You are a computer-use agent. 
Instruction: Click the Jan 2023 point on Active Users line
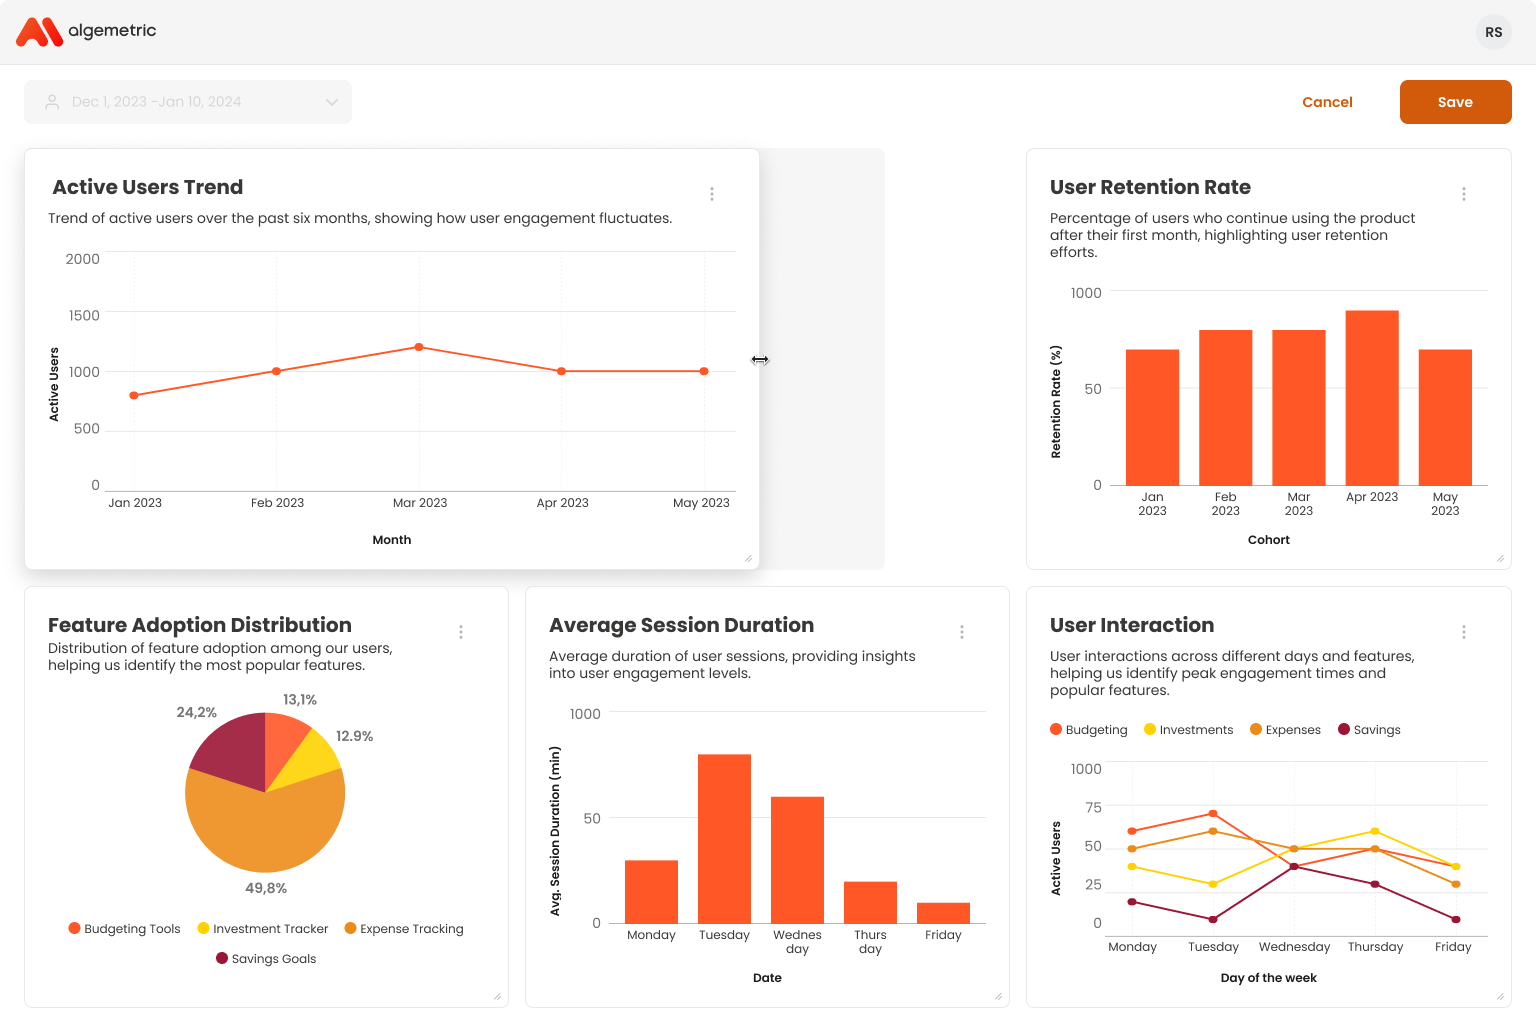(x=134, y=396)
